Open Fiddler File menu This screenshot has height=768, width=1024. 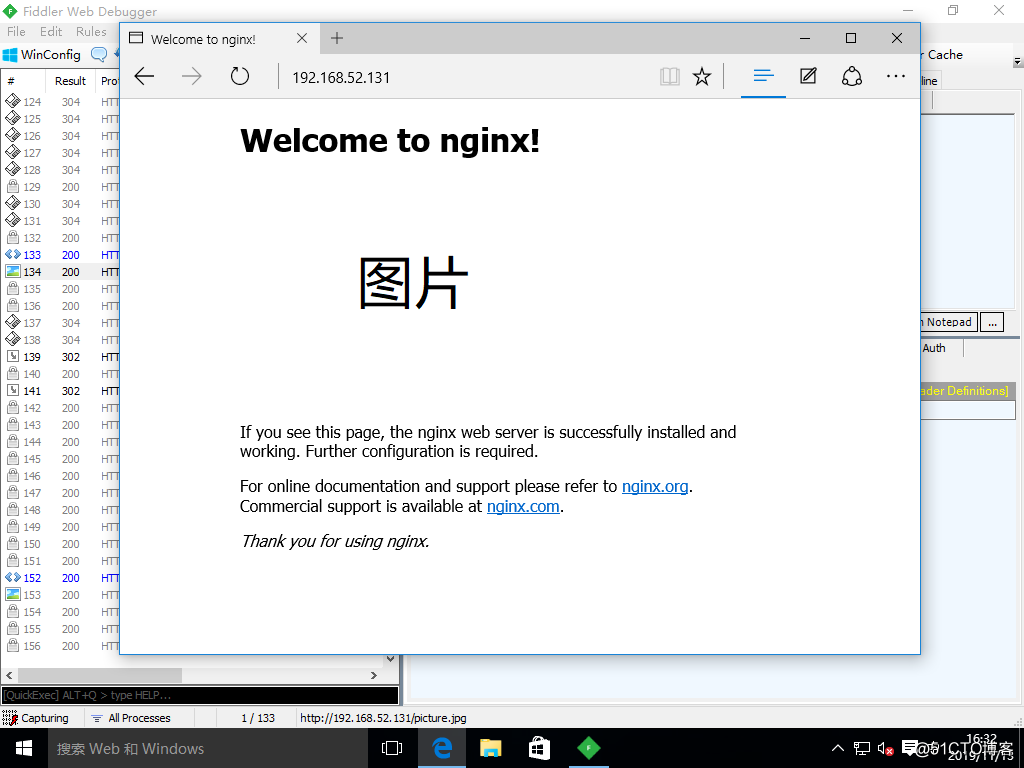coord(16,31)
